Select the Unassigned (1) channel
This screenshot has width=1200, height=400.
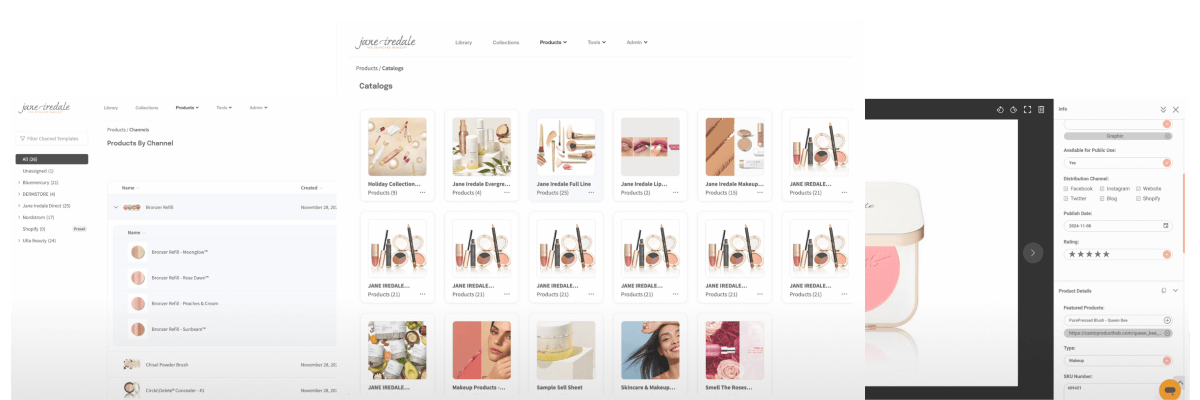[38, 171]
